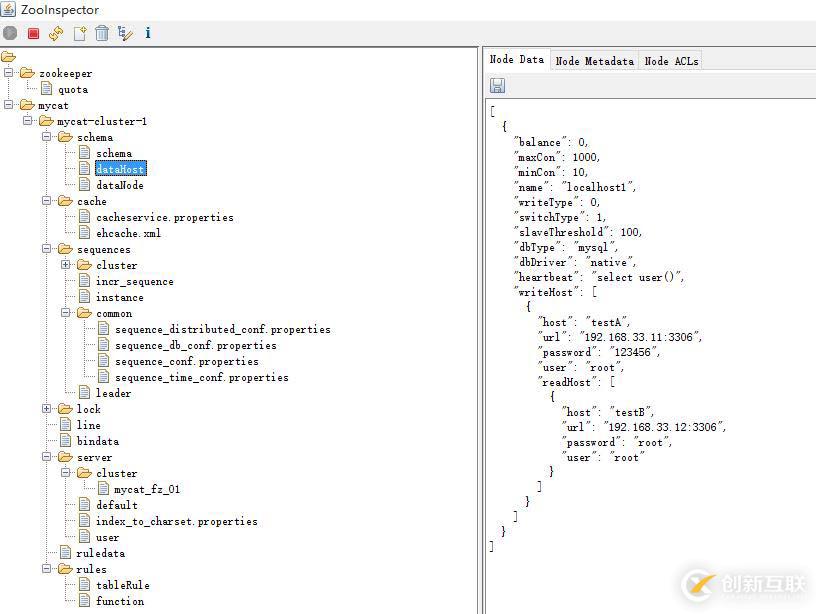Click the grey Connect toolbar icon
This screenshot has width=816, height=614.
[x=10, y=34]
